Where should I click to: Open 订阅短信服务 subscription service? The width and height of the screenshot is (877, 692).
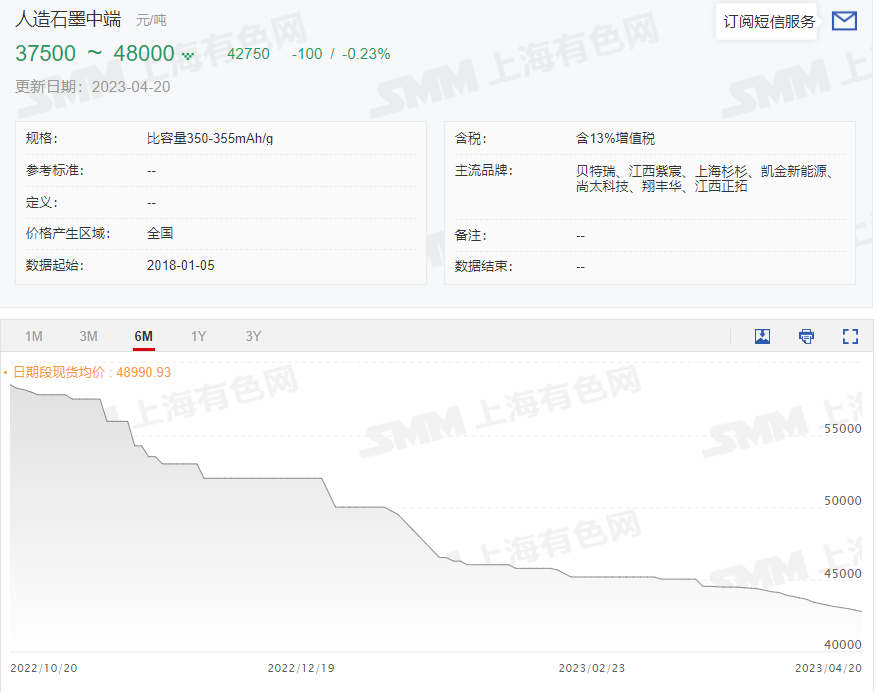tap(769, 21)
